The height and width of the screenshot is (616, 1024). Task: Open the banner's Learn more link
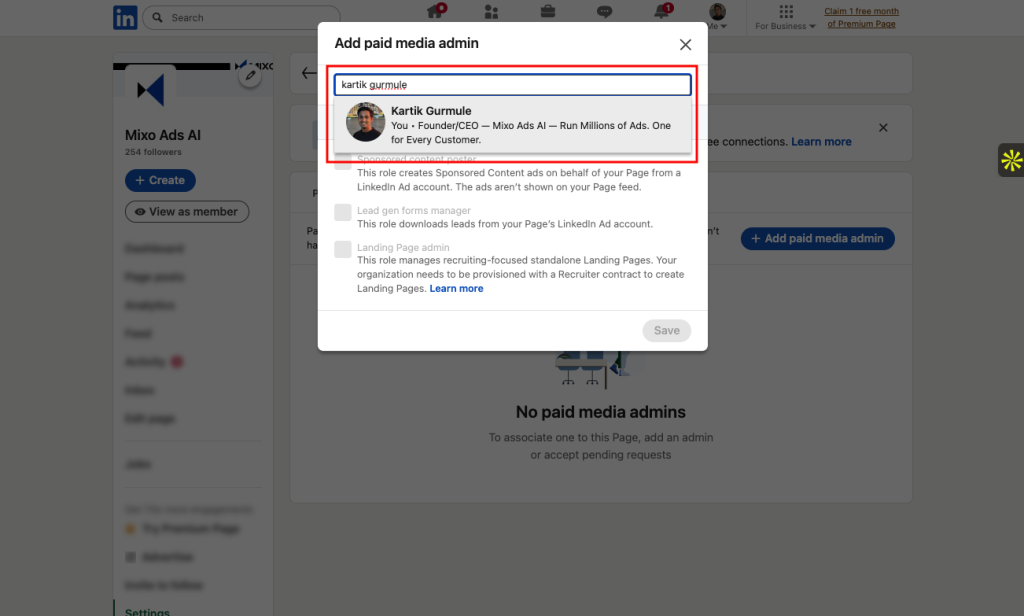(x=822, y=142)
